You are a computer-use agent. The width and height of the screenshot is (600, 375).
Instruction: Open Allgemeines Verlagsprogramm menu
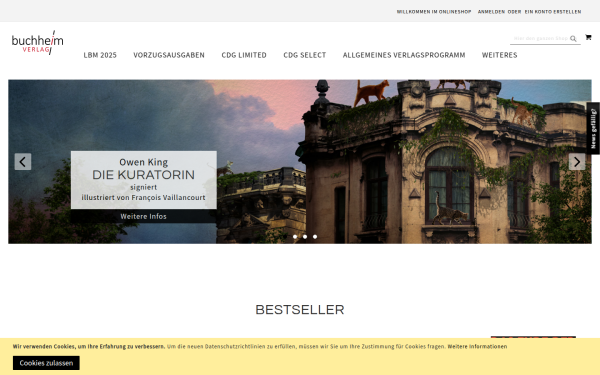(x=404, y=55)
